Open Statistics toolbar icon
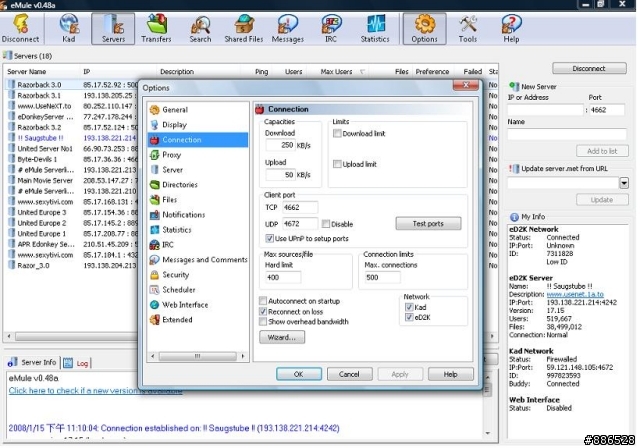Screen dimensions: 640x448 tap(375, 29)
